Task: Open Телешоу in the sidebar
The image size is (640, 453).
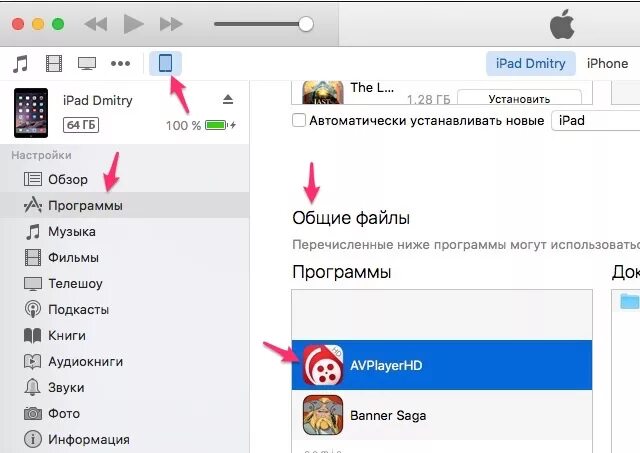Action: point(124,283)
